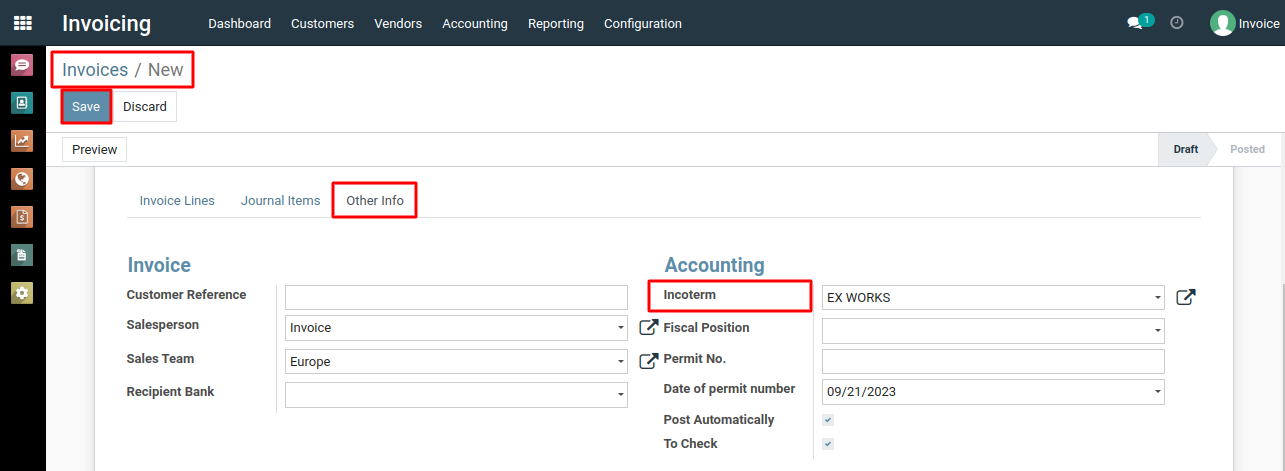Open the activities clock icon
1285x471 pixels.
pos(1177,23)
